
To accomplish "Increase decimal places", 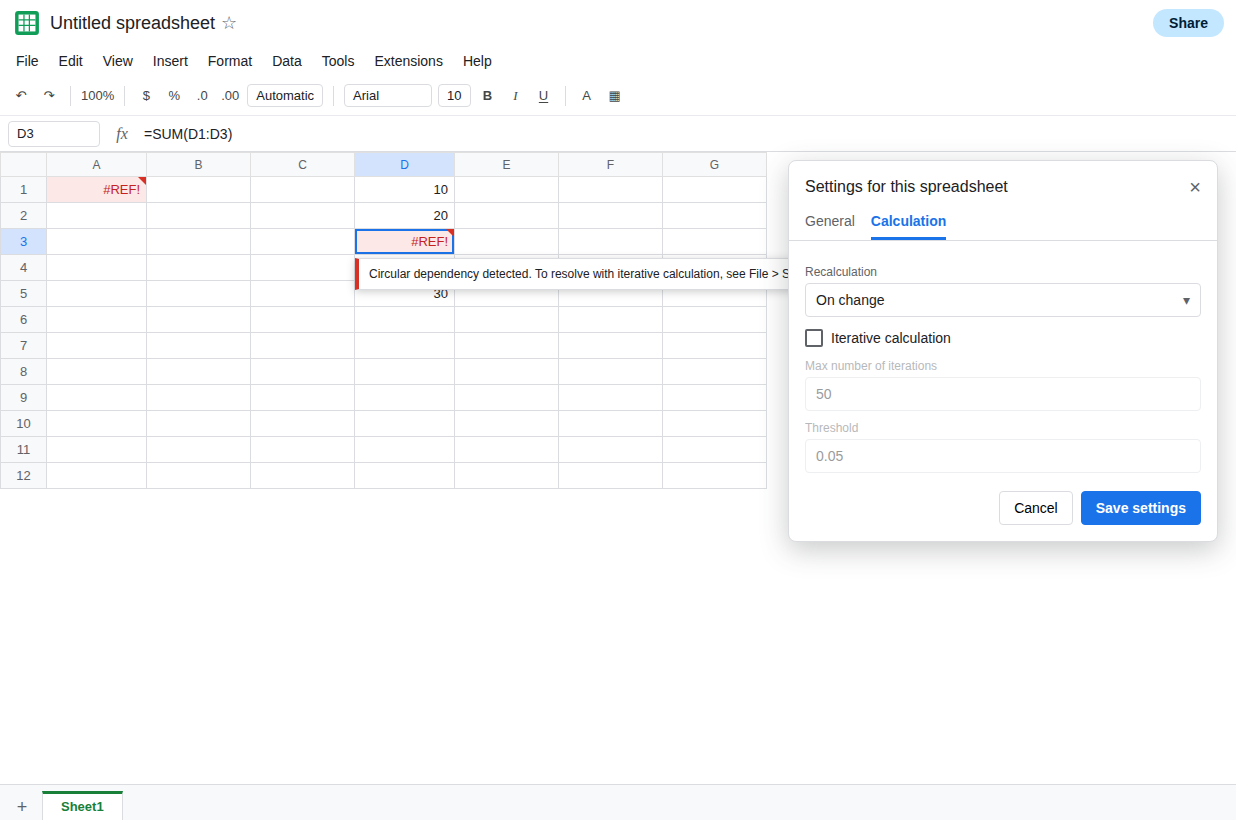I will point(230,96).
